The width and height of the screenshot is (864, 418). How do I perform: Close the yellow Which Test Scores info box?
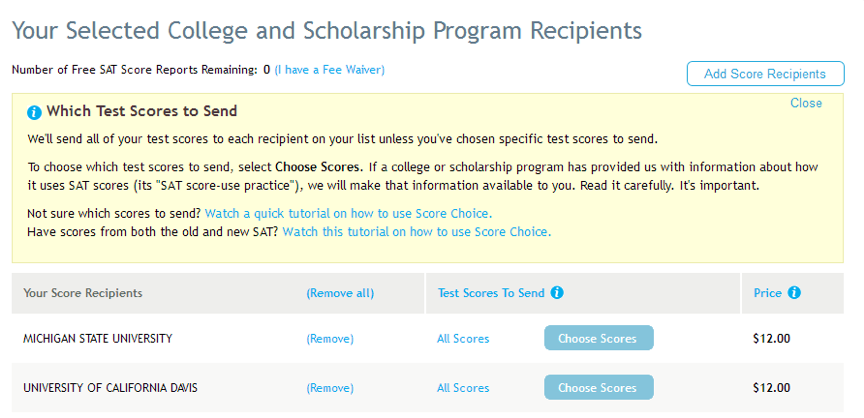click(x=805, y=103)
